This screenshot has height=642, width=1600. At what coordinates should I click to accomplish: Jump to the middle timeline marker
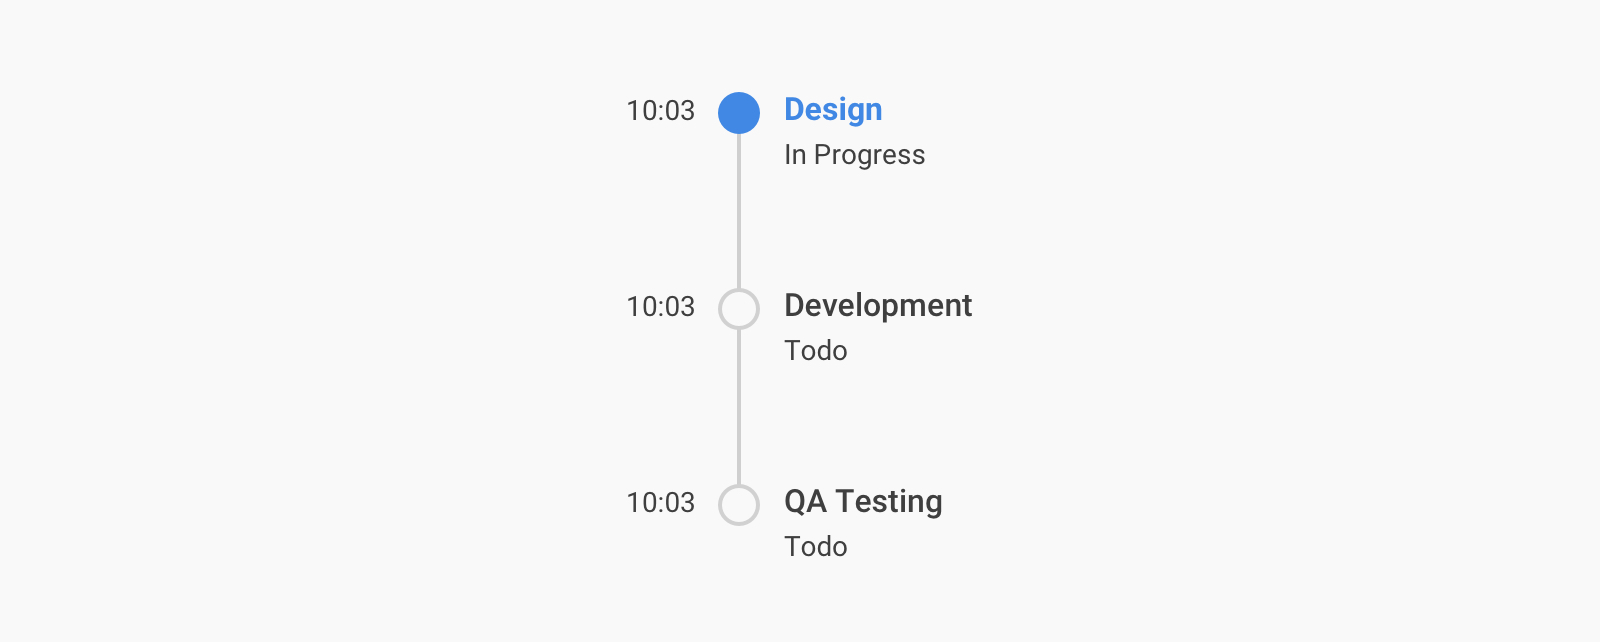[x=739, y=309]
